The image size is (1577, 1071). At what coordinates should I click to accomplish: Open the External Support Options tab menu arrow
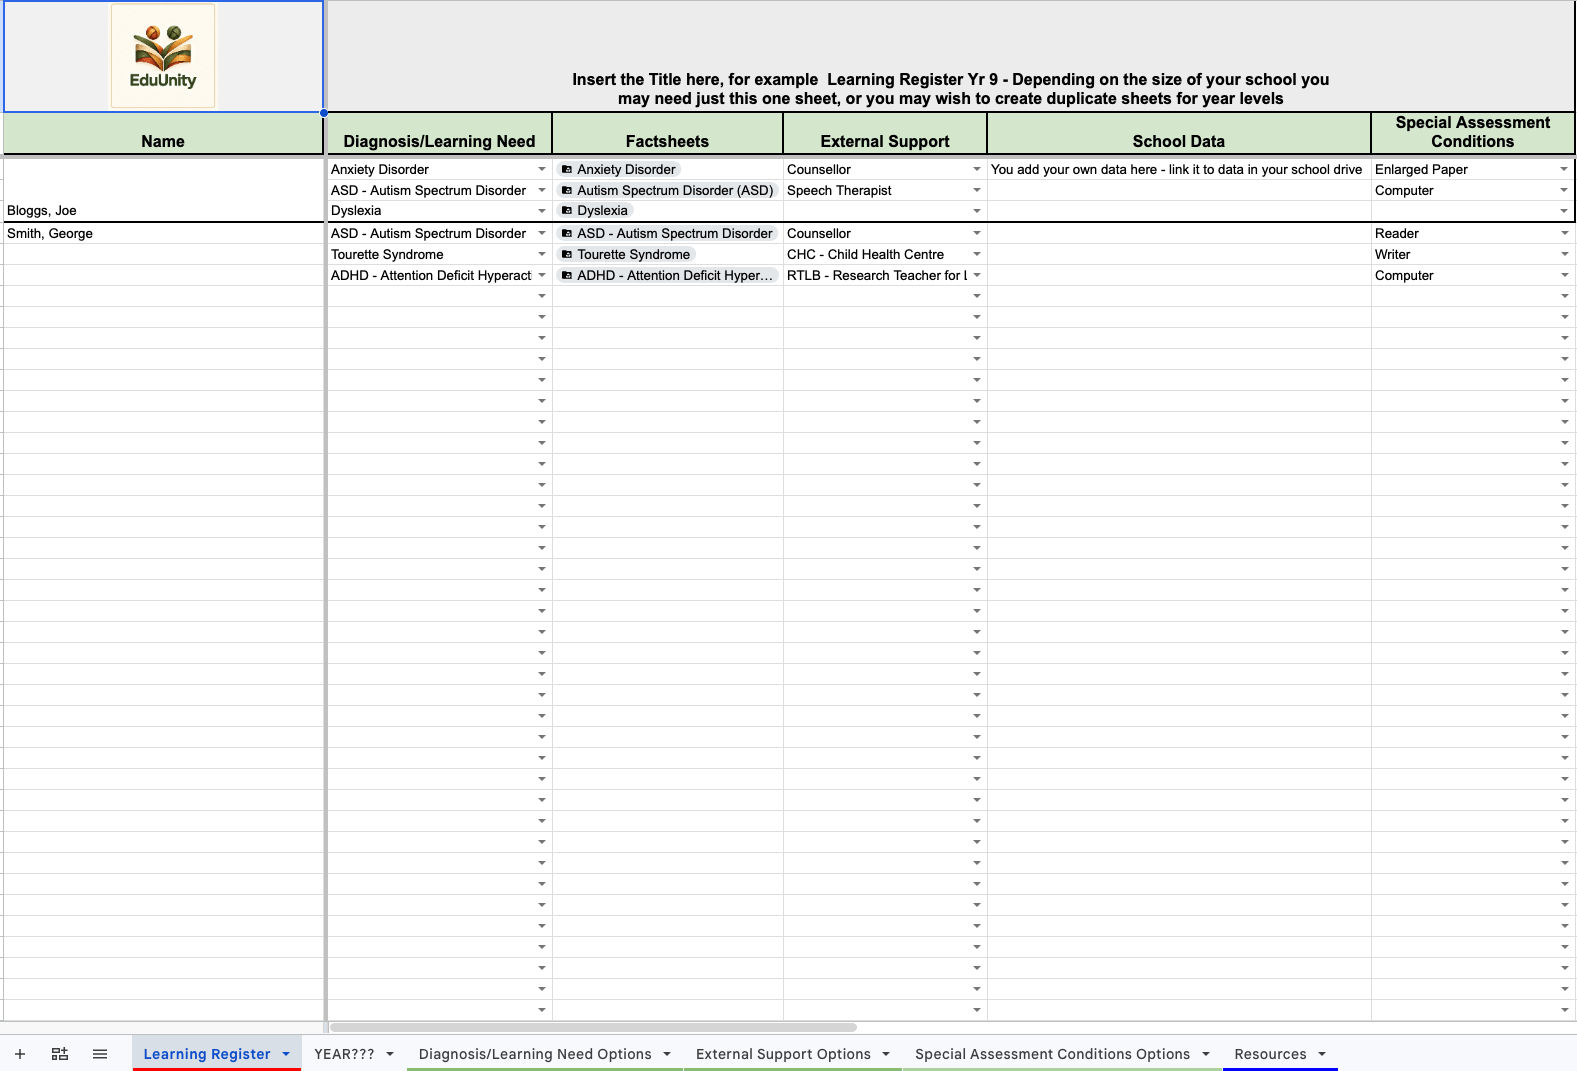[886, 1054]
